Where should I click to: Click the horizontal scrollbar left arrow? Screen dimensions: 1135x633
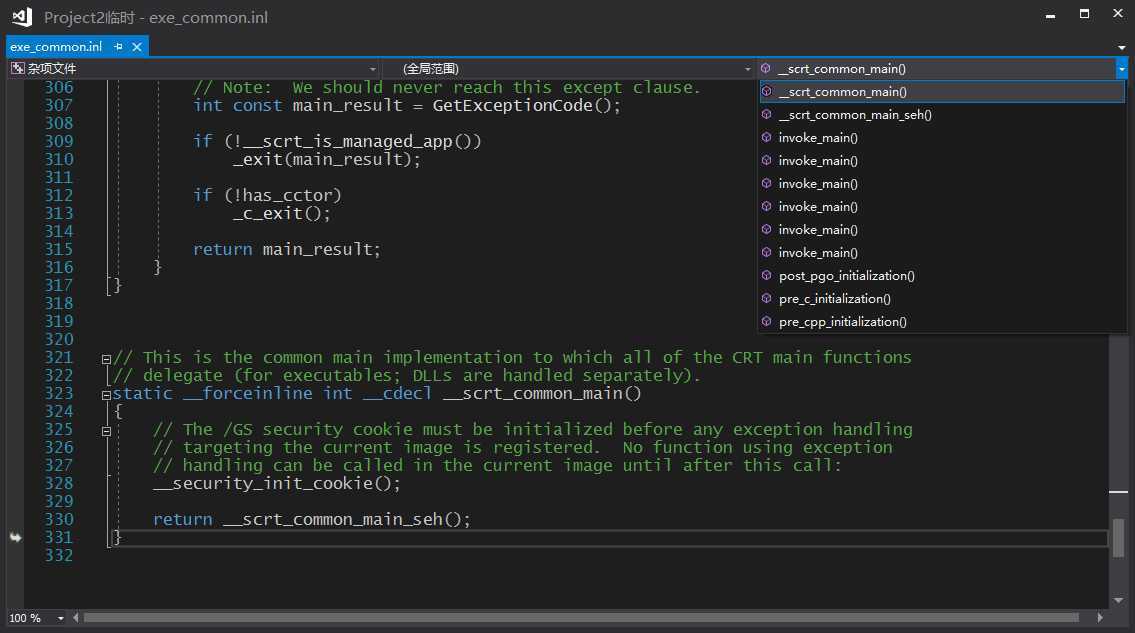(75, 618)
